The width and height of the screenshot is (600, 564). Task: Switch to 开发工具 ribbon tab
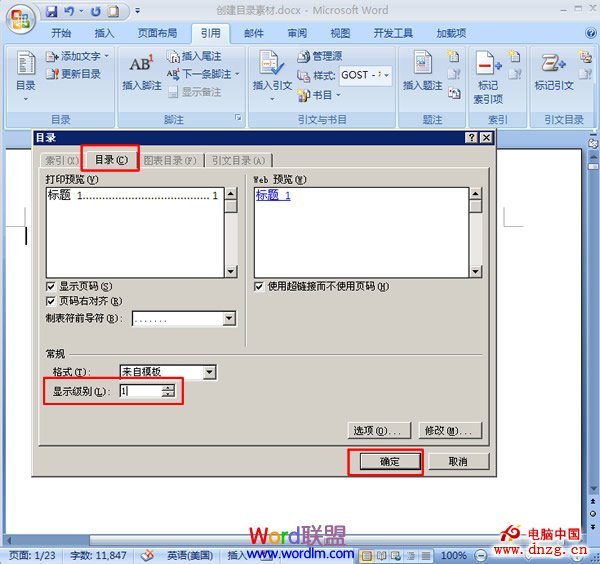point(393,33)
